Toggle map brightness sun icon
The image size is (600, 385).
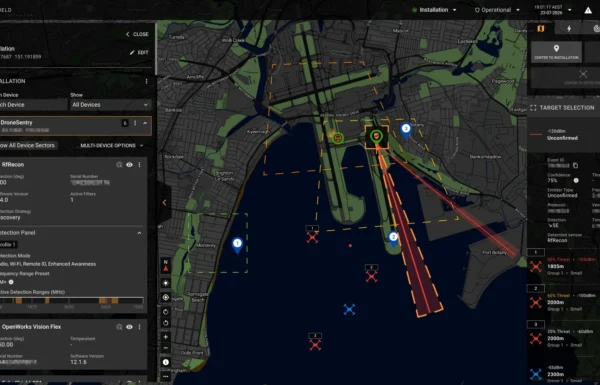[166, 283]
